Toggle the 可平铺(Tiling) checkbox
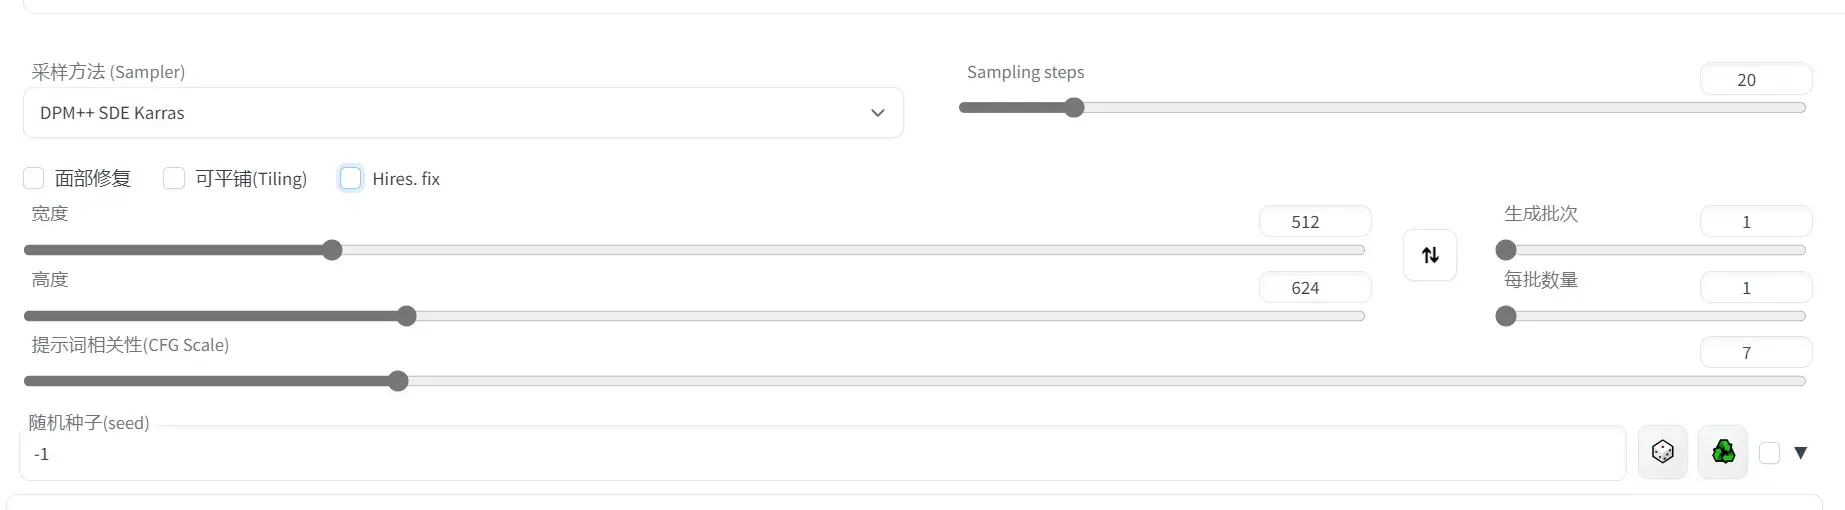Viewport: 1845px width, 510px height. [174, 178]
